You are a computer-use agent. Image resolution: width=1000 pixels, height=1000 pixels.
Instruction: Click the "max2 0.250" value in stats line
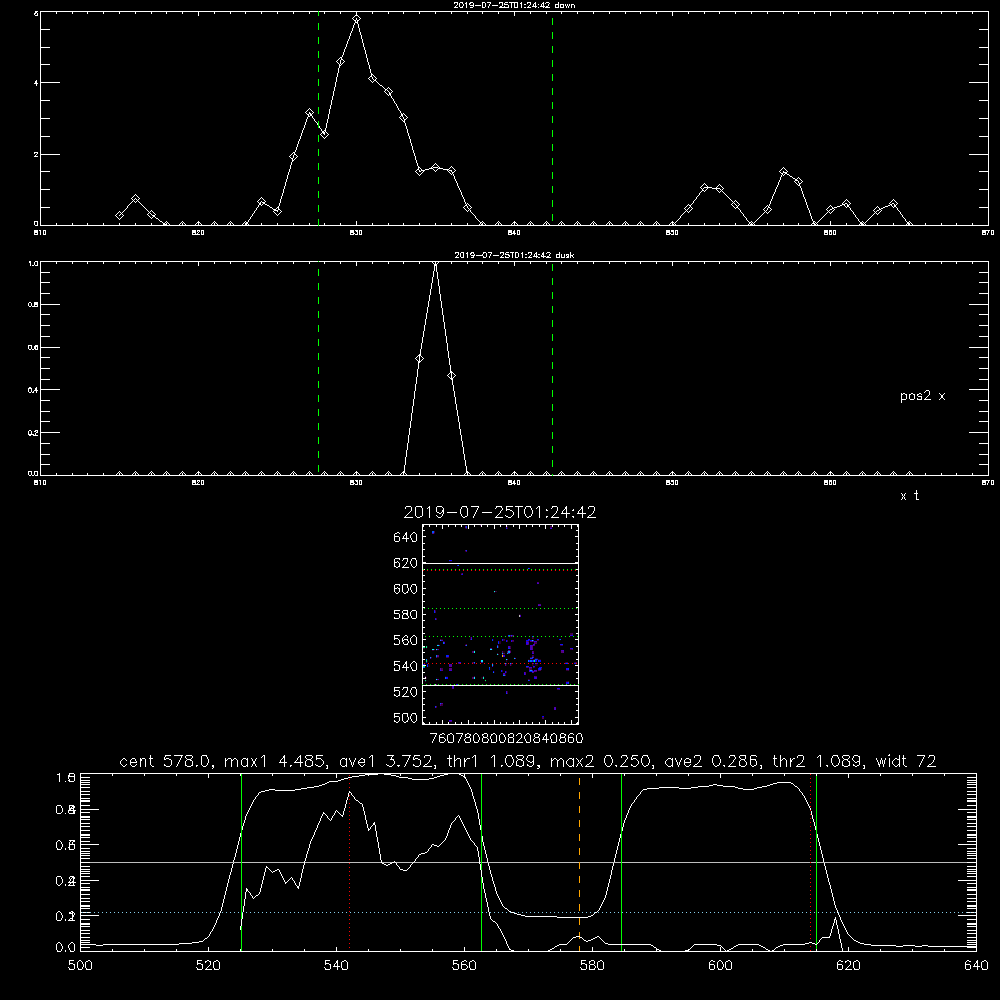600,761
